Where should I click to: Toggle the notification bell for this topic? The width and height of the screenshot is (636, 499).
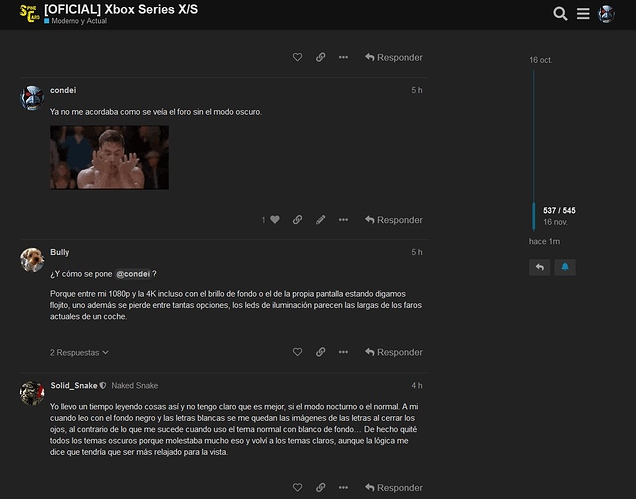565,268
